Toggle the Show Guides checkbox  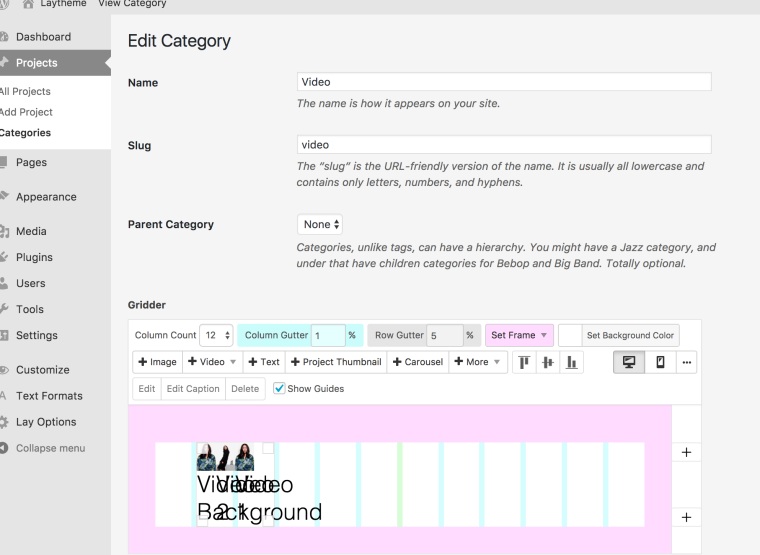pyautogui.click(x=280, y=389)
